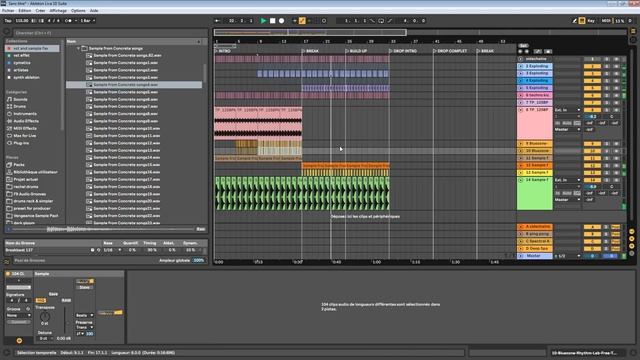Image resolution: width=640 pixels, height=360 pixels.
Task: Select the red 'vst and sample fav' collection
Action: 32,48
